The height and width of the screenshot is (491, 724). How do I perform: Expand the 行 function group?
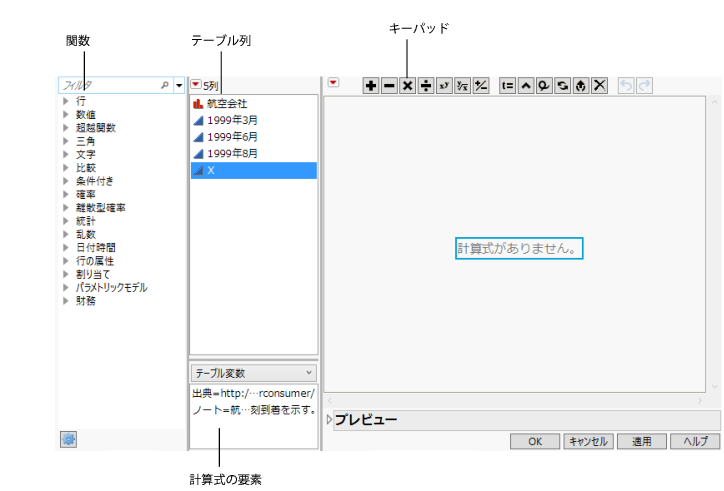click(x=66, y=101)
